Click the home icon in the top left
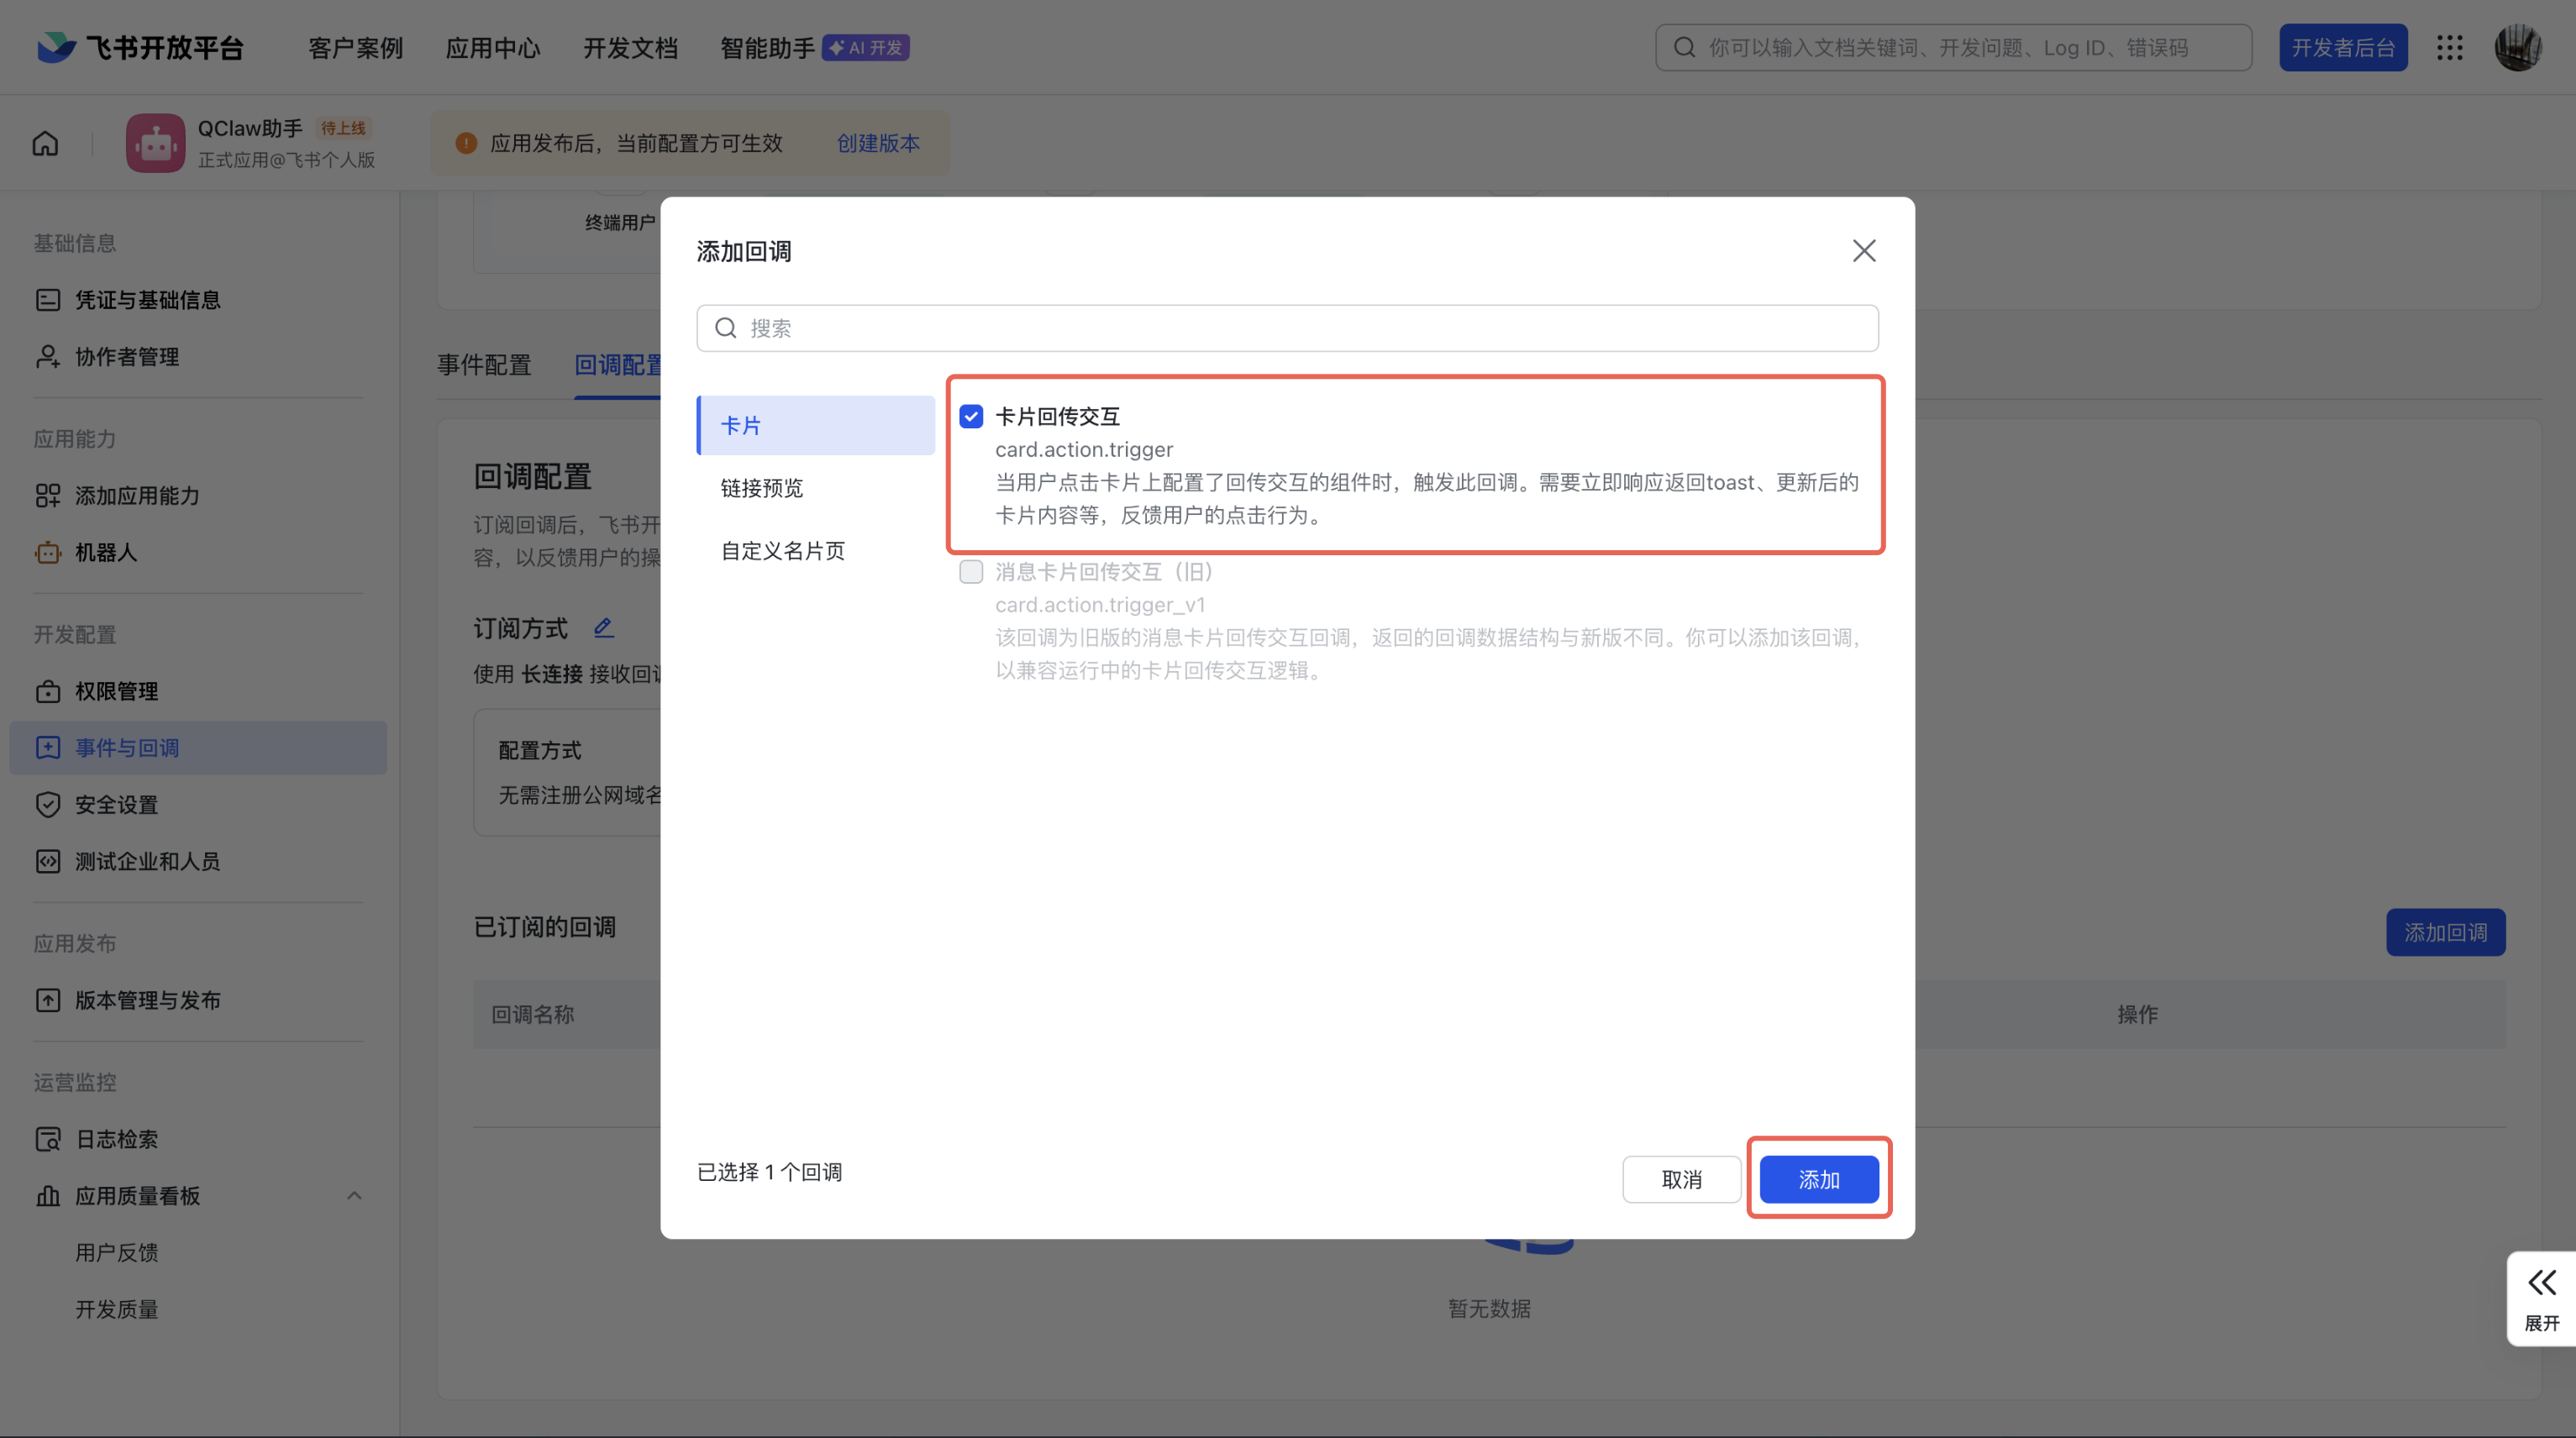2576x1438 pixels. pos(45,143)
